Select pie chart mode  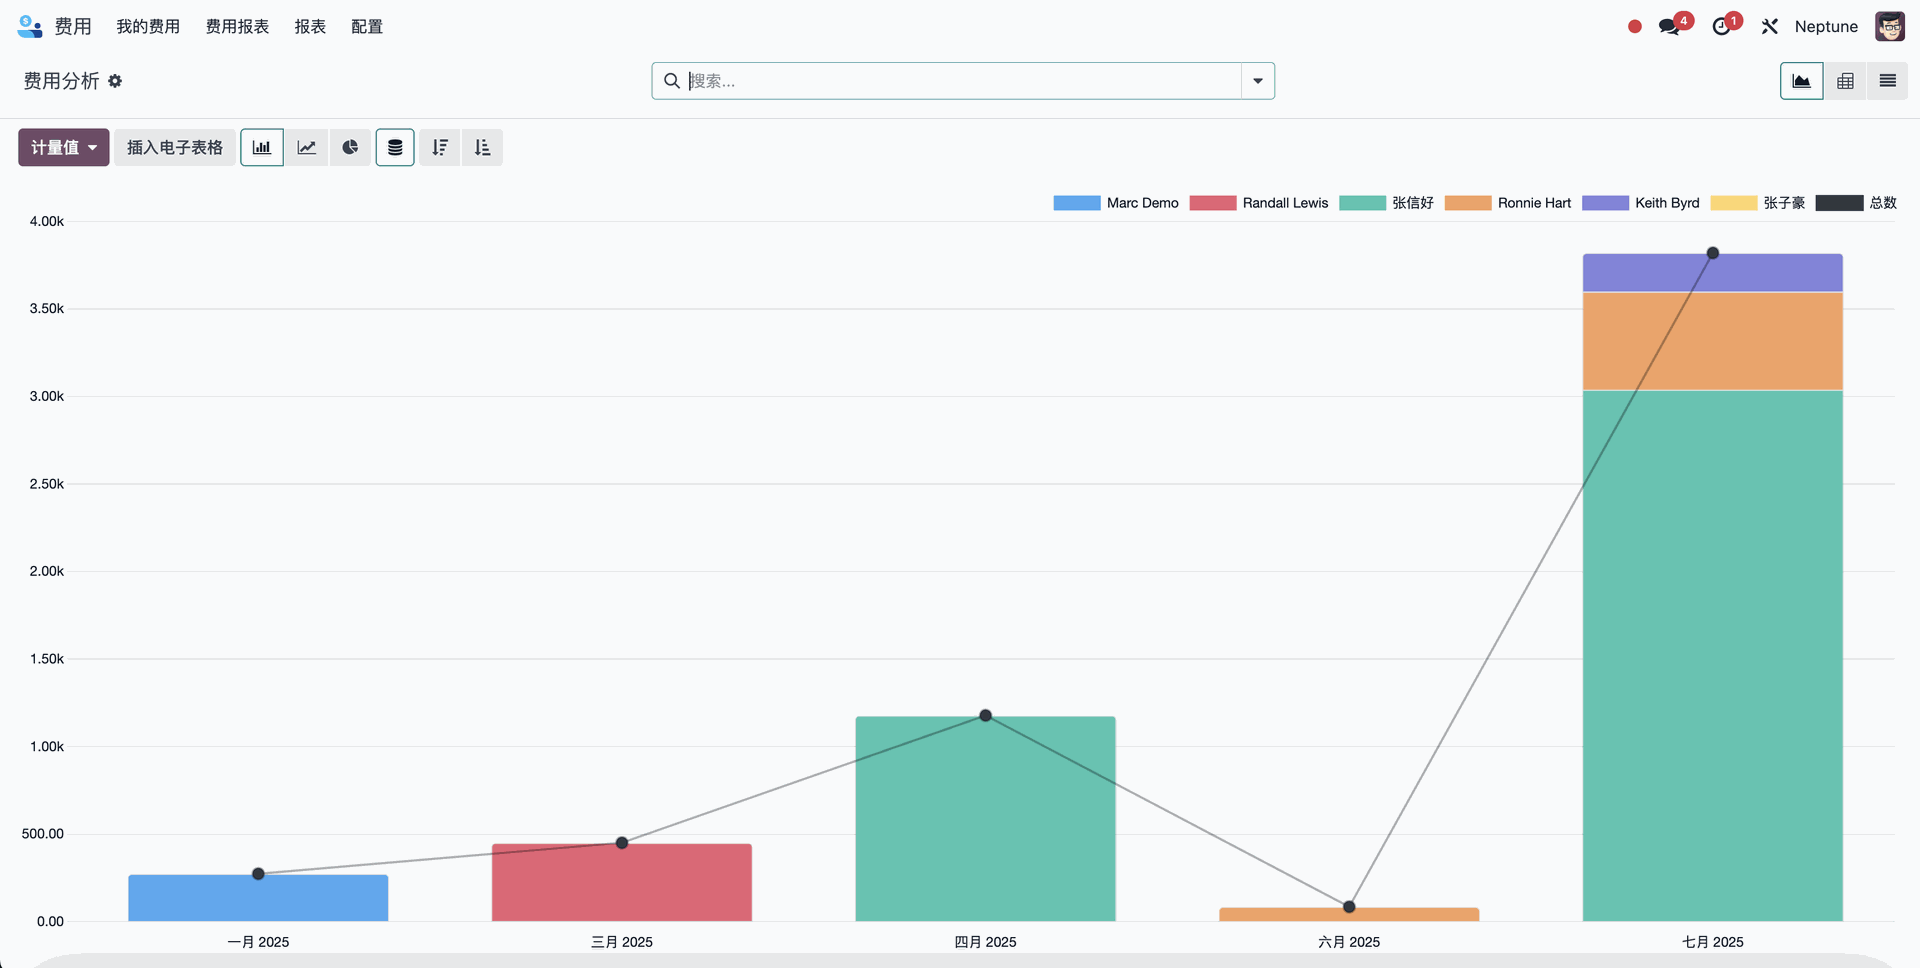[350, 147]
